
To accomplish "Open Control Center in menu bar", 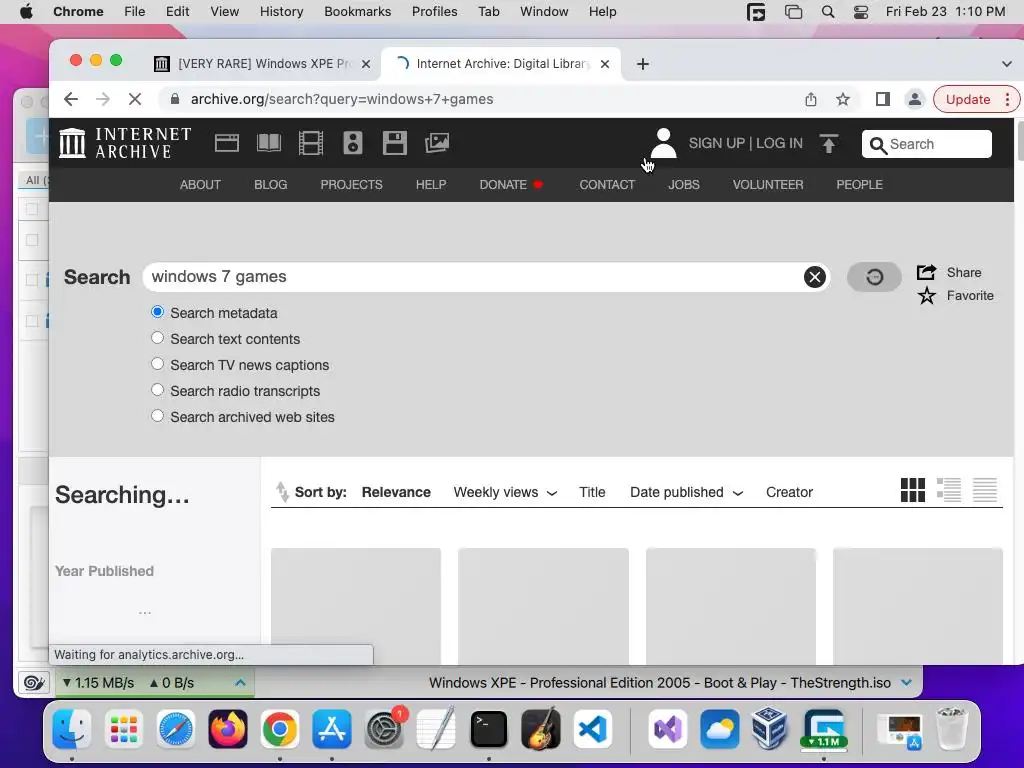I will click(861, 12).
